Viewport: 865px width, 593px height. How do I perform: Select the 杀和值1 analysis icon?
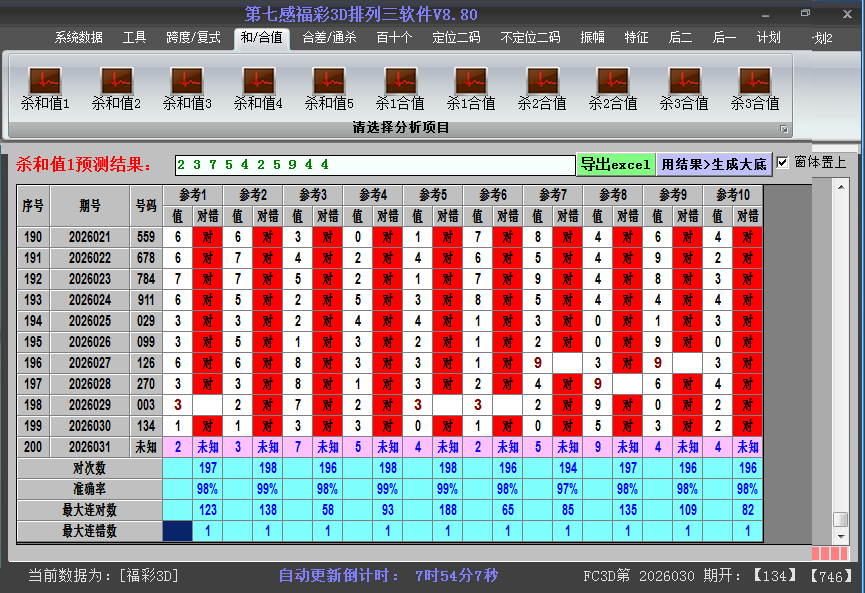[x=44, y=87]
